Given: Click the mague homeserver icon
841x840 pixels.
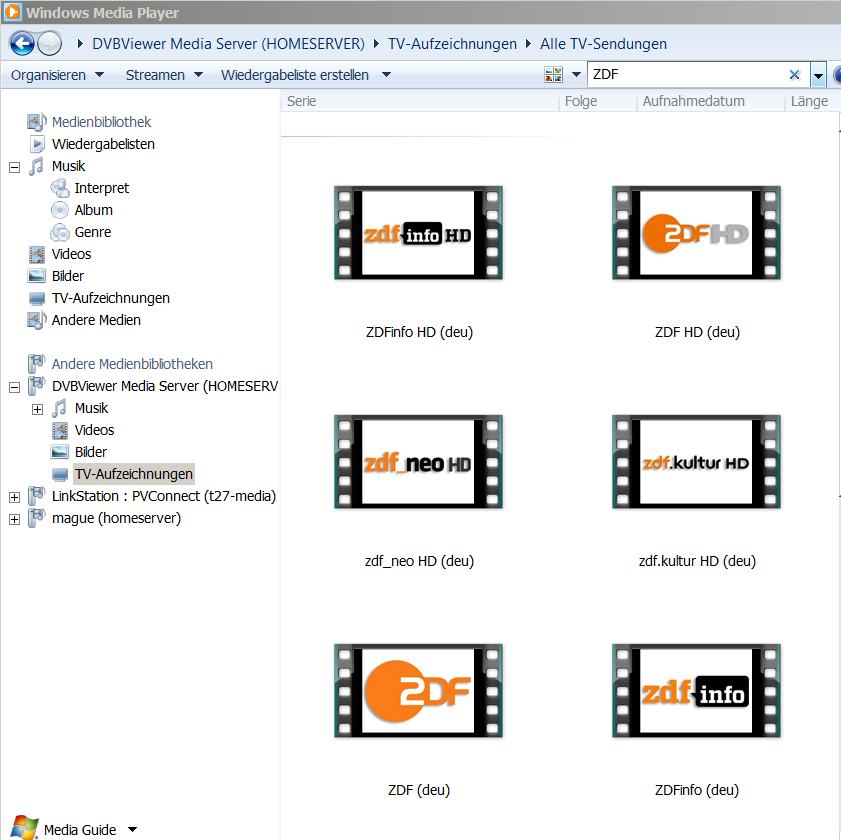Looking at the screenshot, I should (36, 518).
